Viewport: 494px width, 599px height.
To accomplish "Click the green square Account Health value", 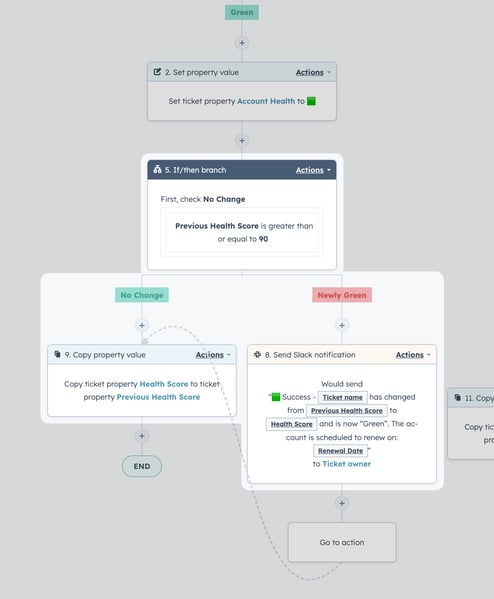I will tap(311, 101).
